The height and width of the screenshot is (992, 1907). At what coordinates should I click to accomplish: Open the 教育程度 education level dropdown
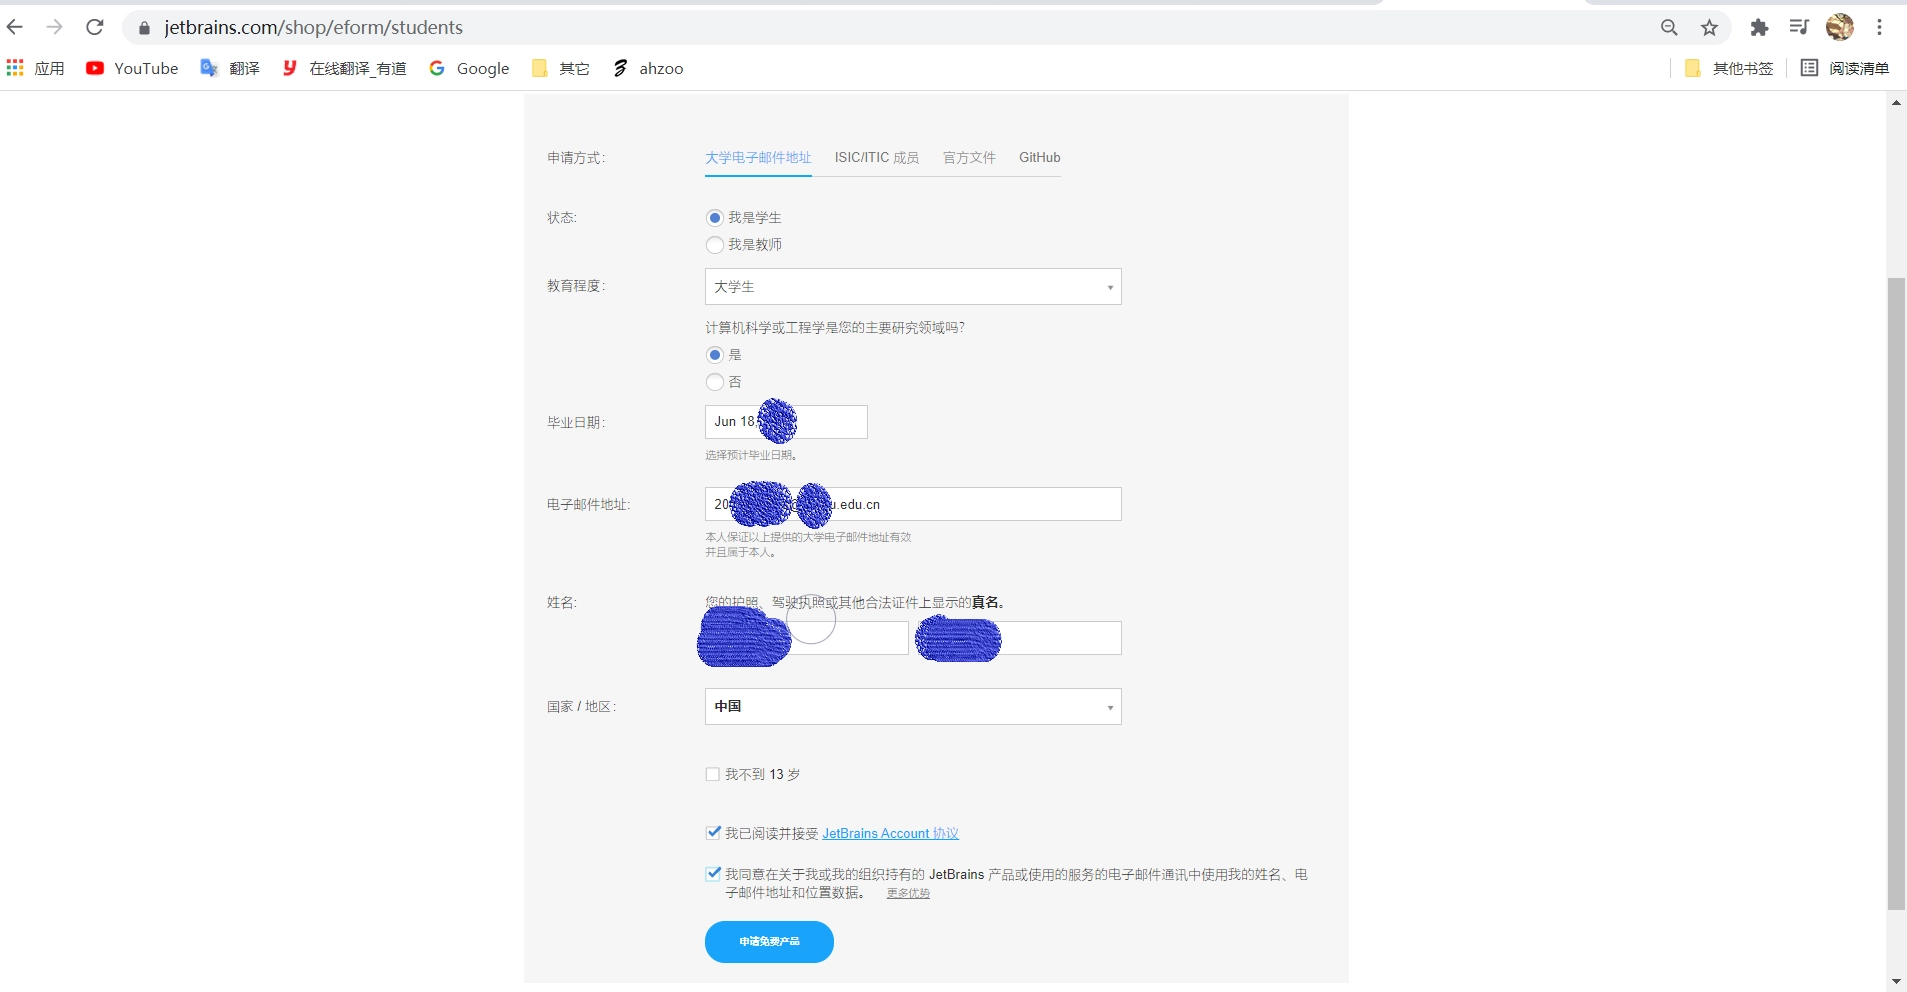(911, 287)
